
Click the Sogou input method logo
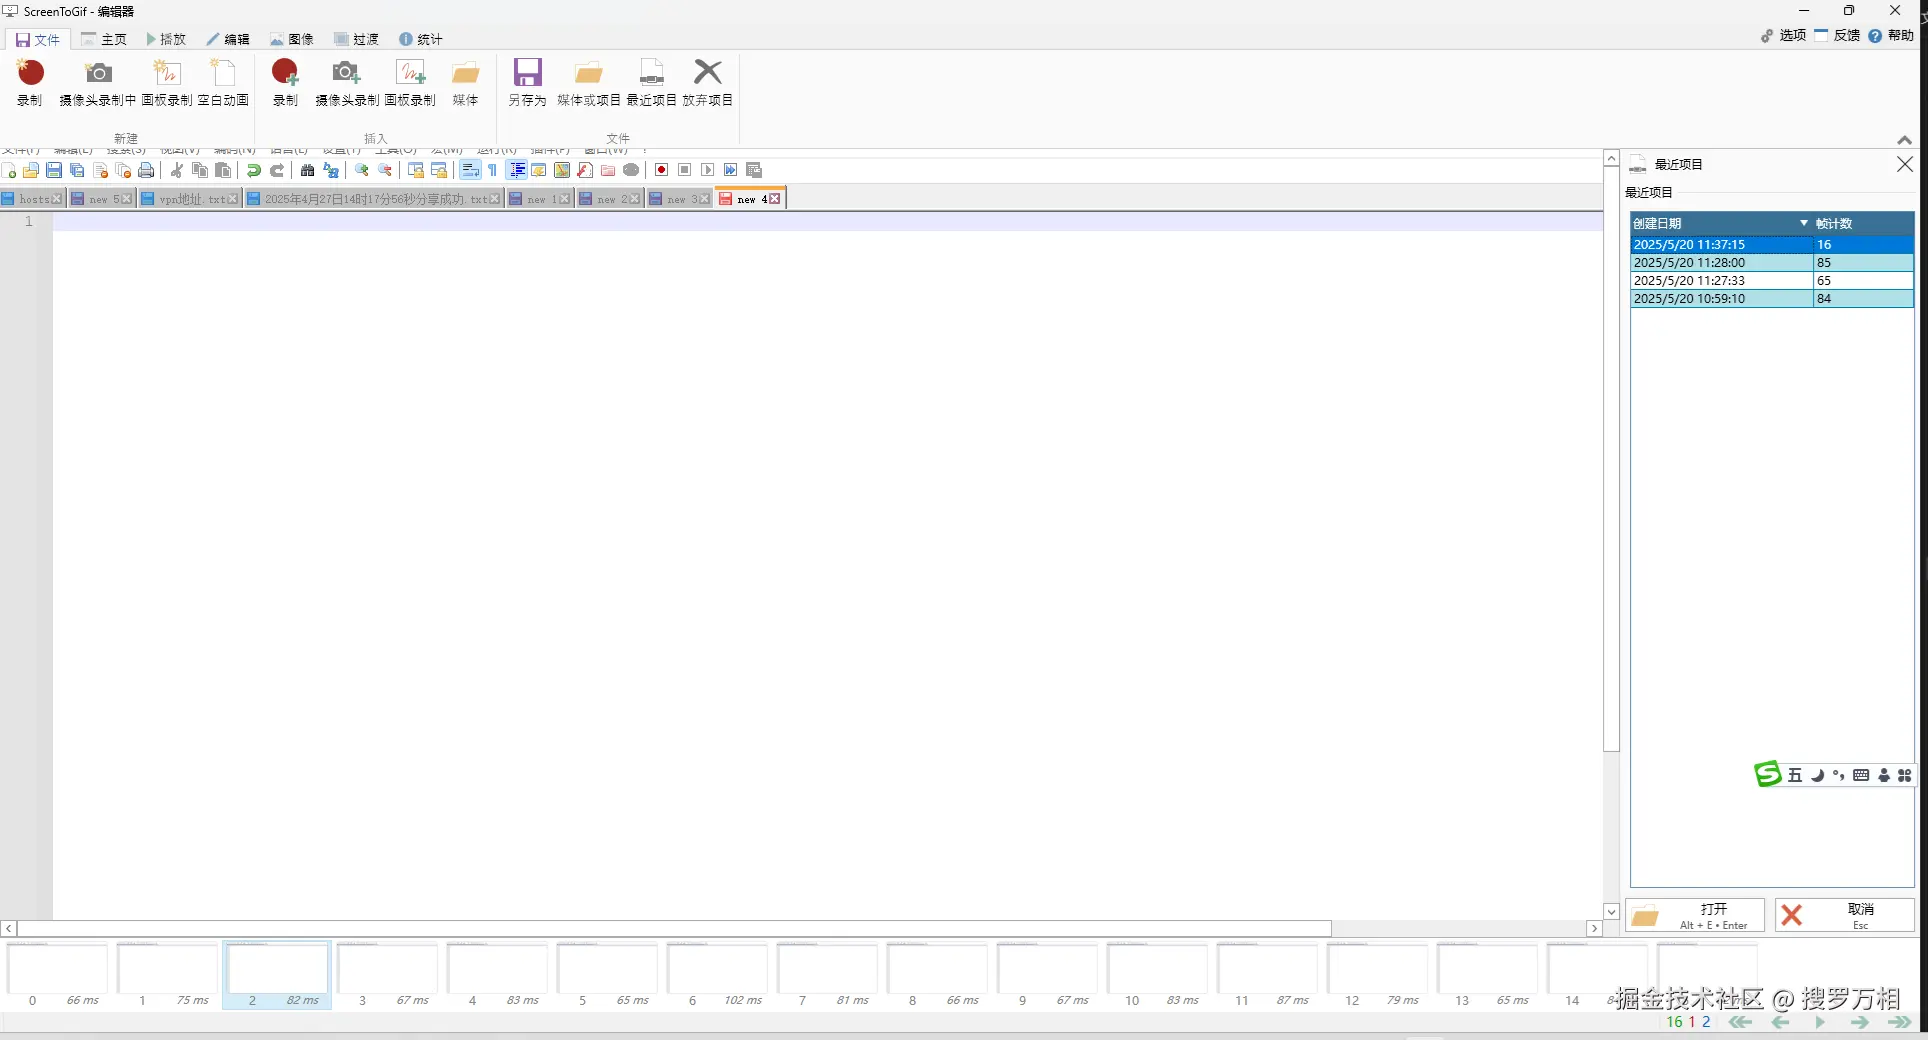pyautogui.click(x=1768, y=775)
